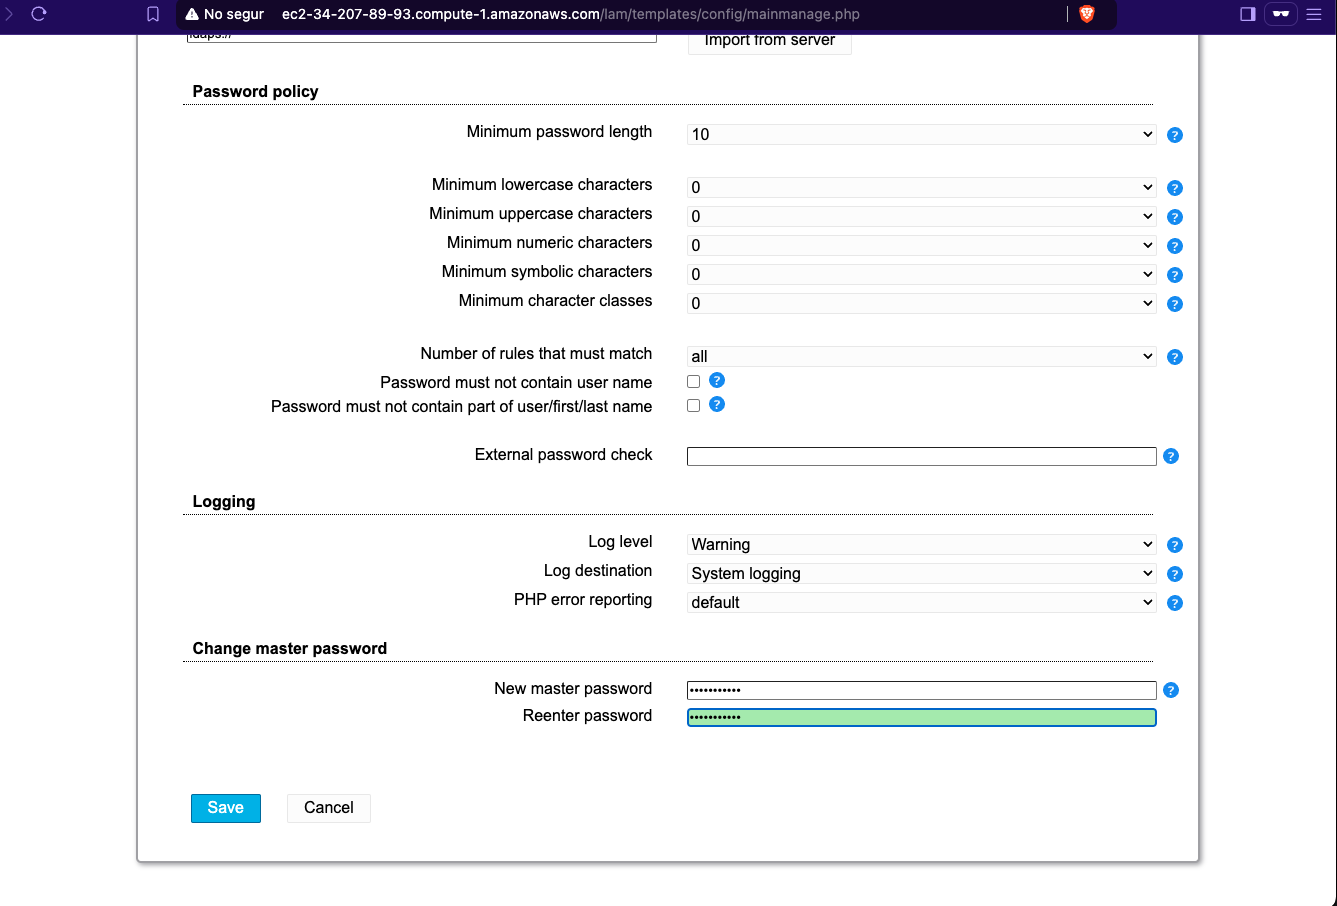Click the private glasses icon in toolbar

tap(1281, 14)
